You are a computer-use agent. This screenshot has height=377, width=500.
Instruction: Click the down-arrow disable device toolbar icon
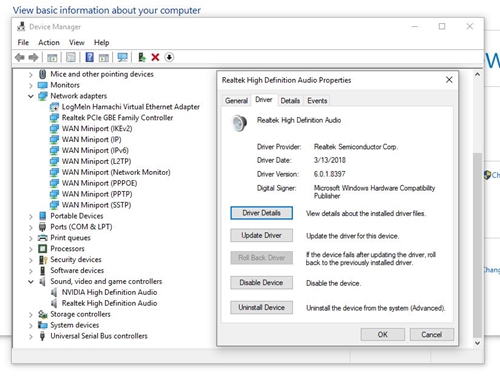[x=169, y=57]
